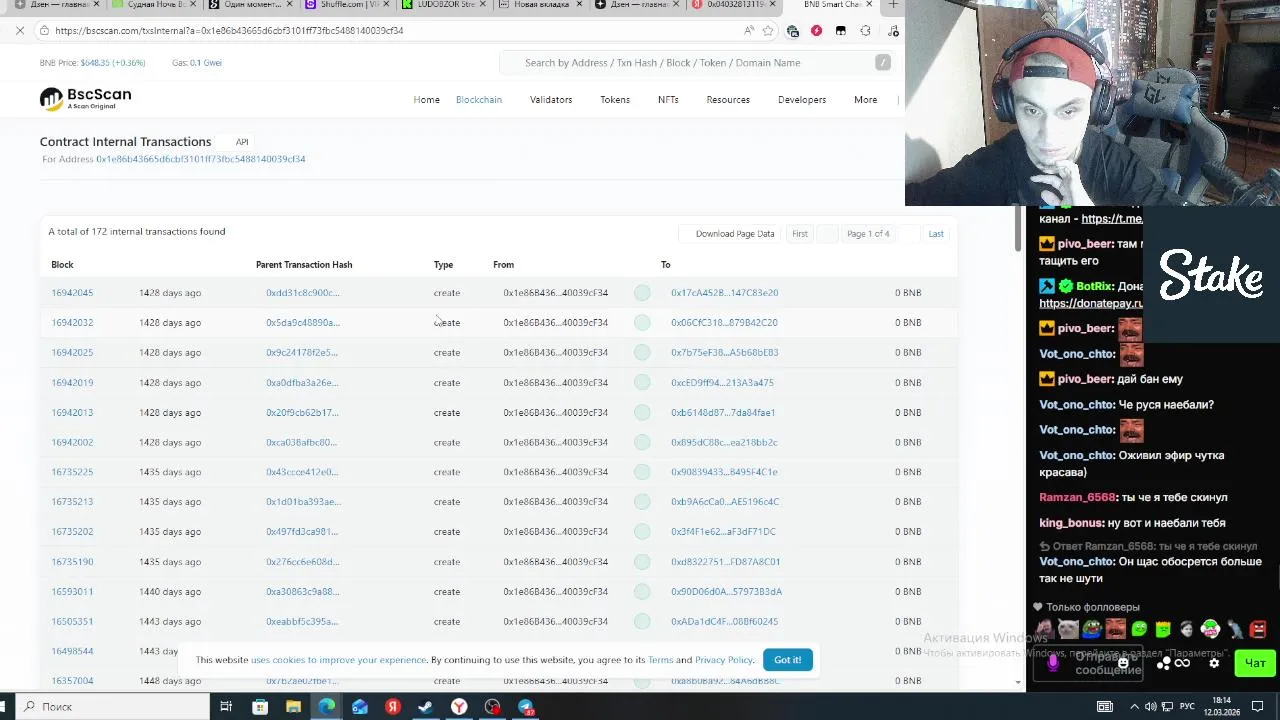Click contract icon for 0xd8322751 row
This screenshot has width=1280, height=720.
tap(642, 562)
